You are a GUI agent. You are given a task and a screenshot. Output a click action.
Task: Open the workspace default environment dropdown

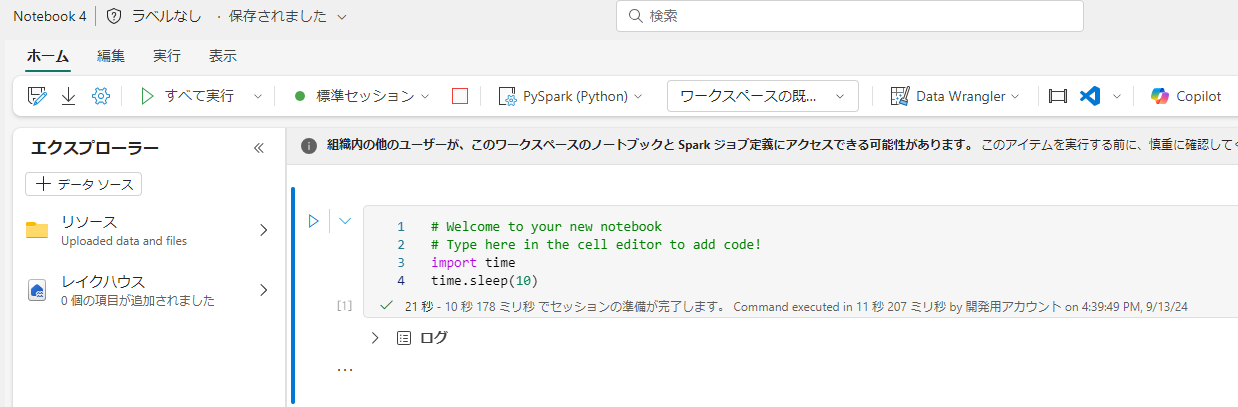tap(763, 96)
